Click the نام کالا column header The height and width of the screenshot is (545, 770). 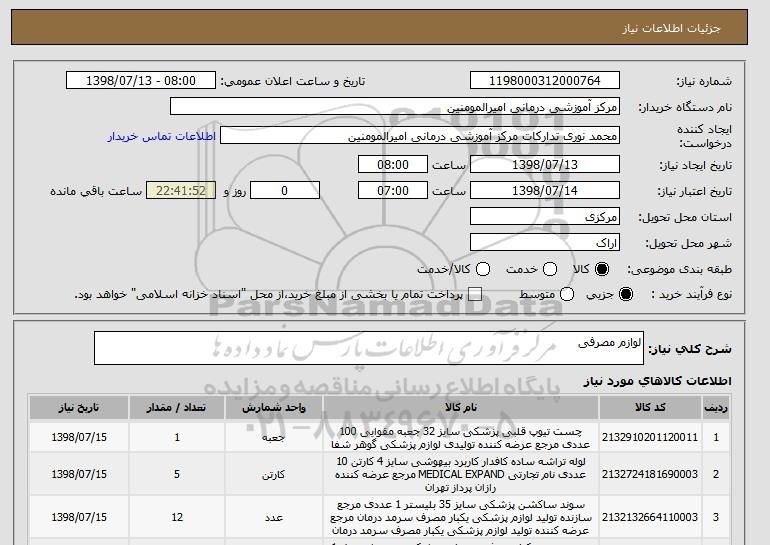tap(461, 407)
